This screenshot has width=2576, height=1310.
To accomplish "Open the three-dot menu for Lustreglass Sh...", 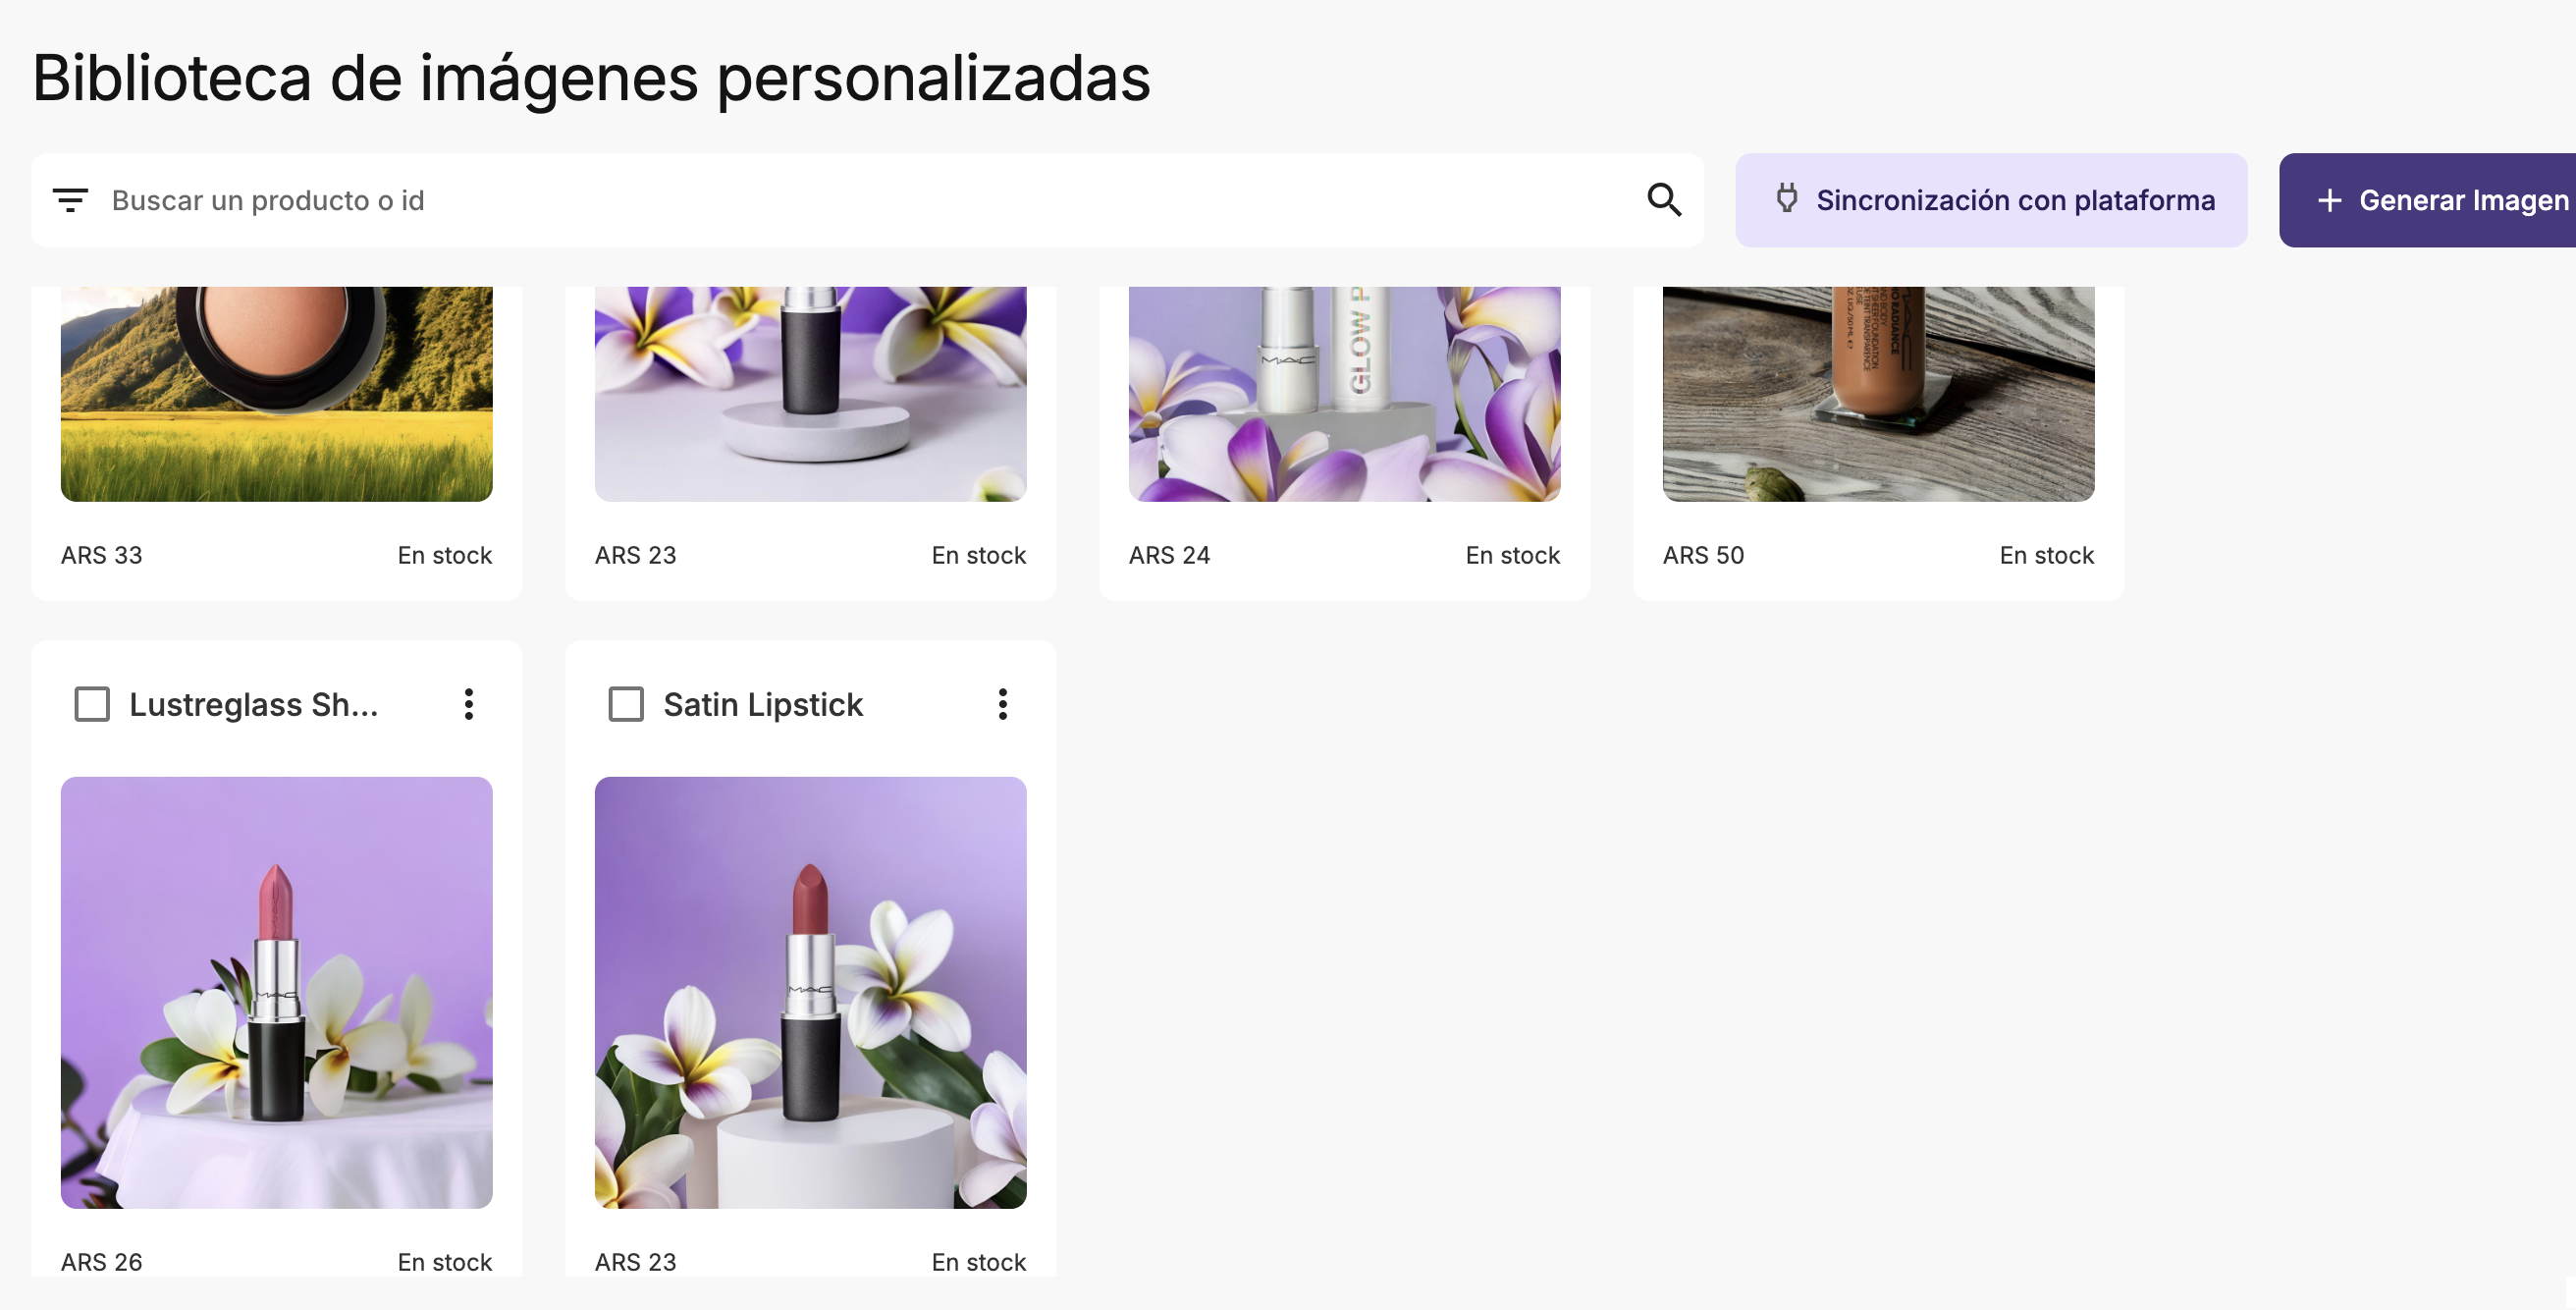I will point(468,704).
